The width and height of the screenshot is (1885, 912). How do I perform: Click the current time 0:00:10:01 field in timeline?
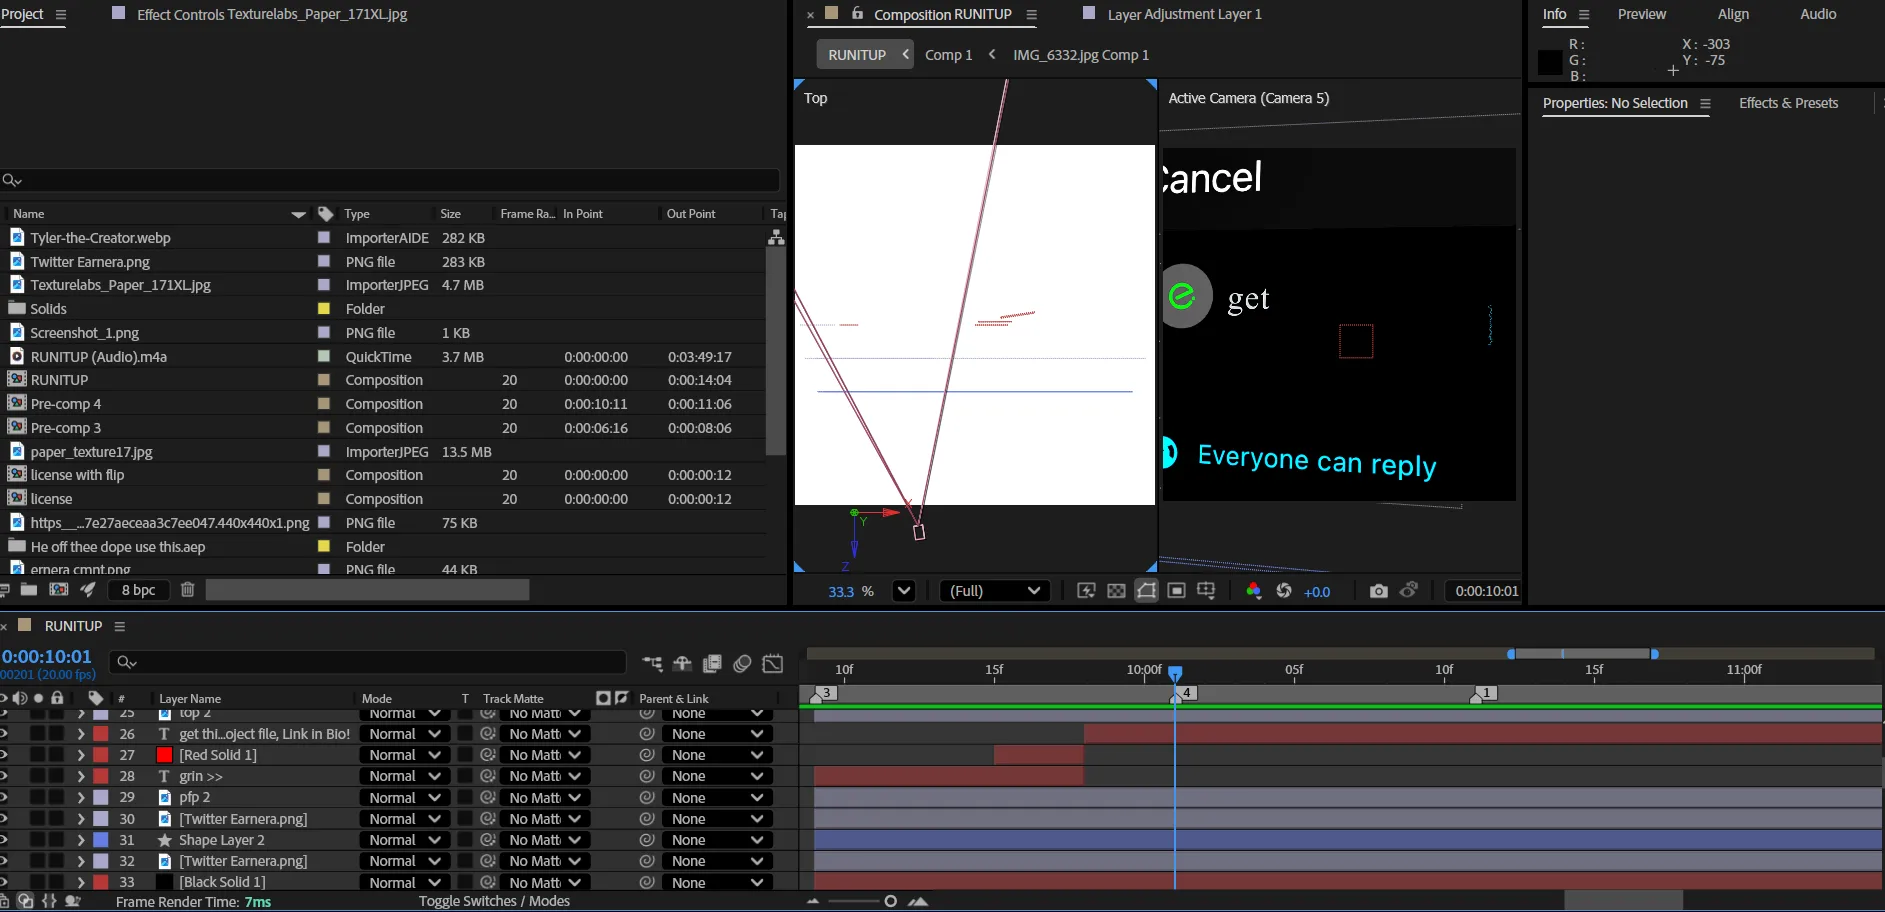tap(47, 656)
